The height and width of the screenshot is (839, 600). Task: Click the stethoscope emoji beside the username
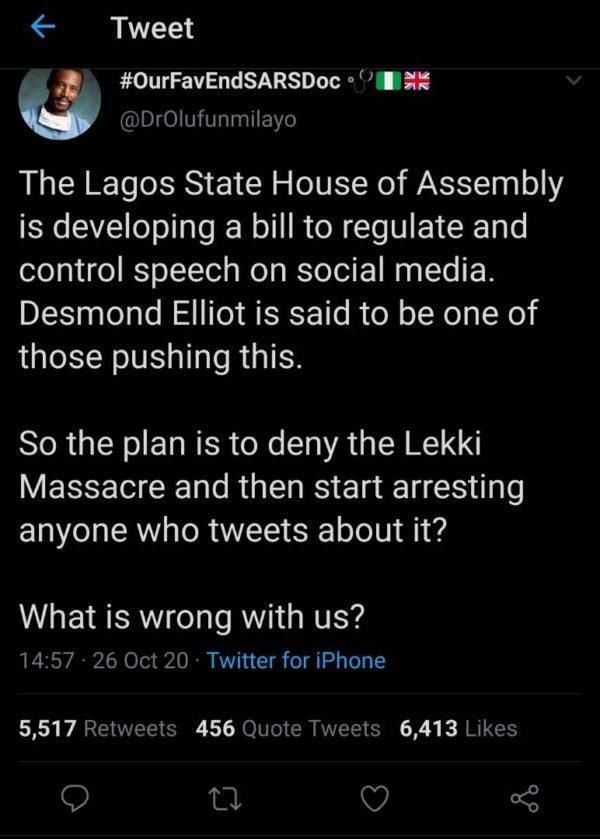click(360, 83)
